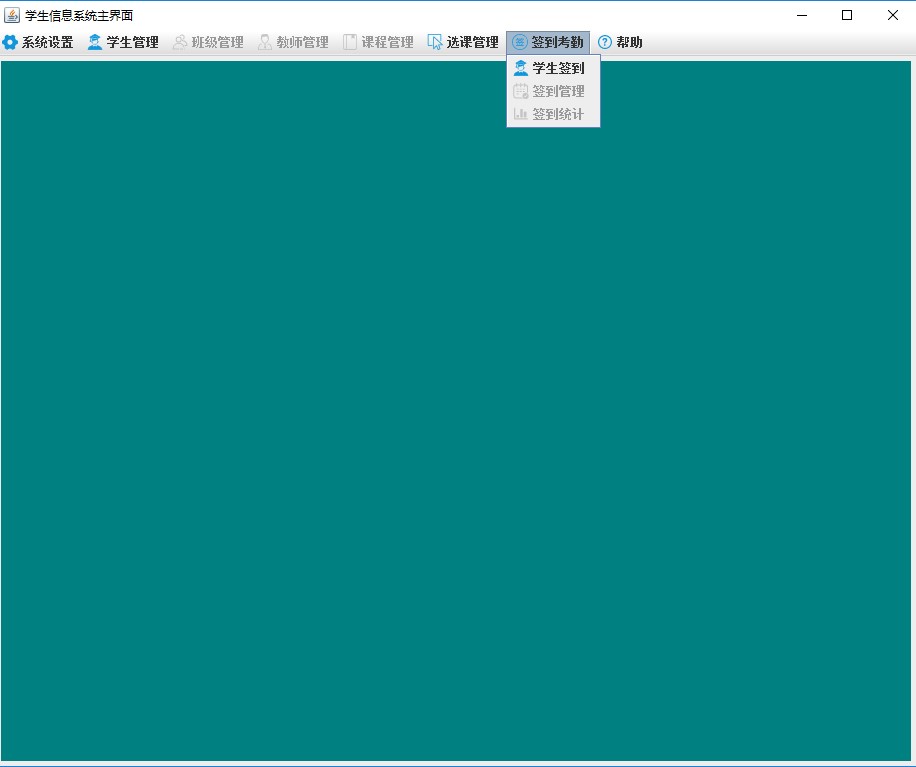Open the 帮助 menu
The image size is (916, 767).
click(620, 42)
